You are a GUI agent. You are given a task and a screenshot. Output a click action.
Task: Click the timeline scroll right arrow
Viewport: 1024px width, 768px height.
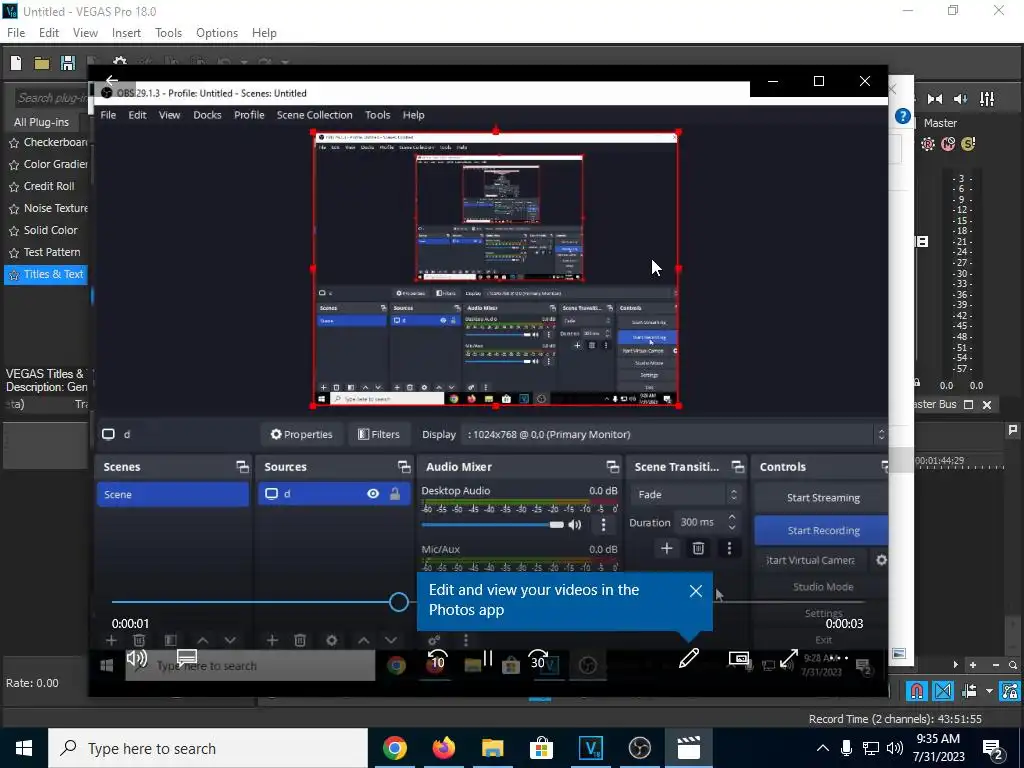[x=955, y=665]
